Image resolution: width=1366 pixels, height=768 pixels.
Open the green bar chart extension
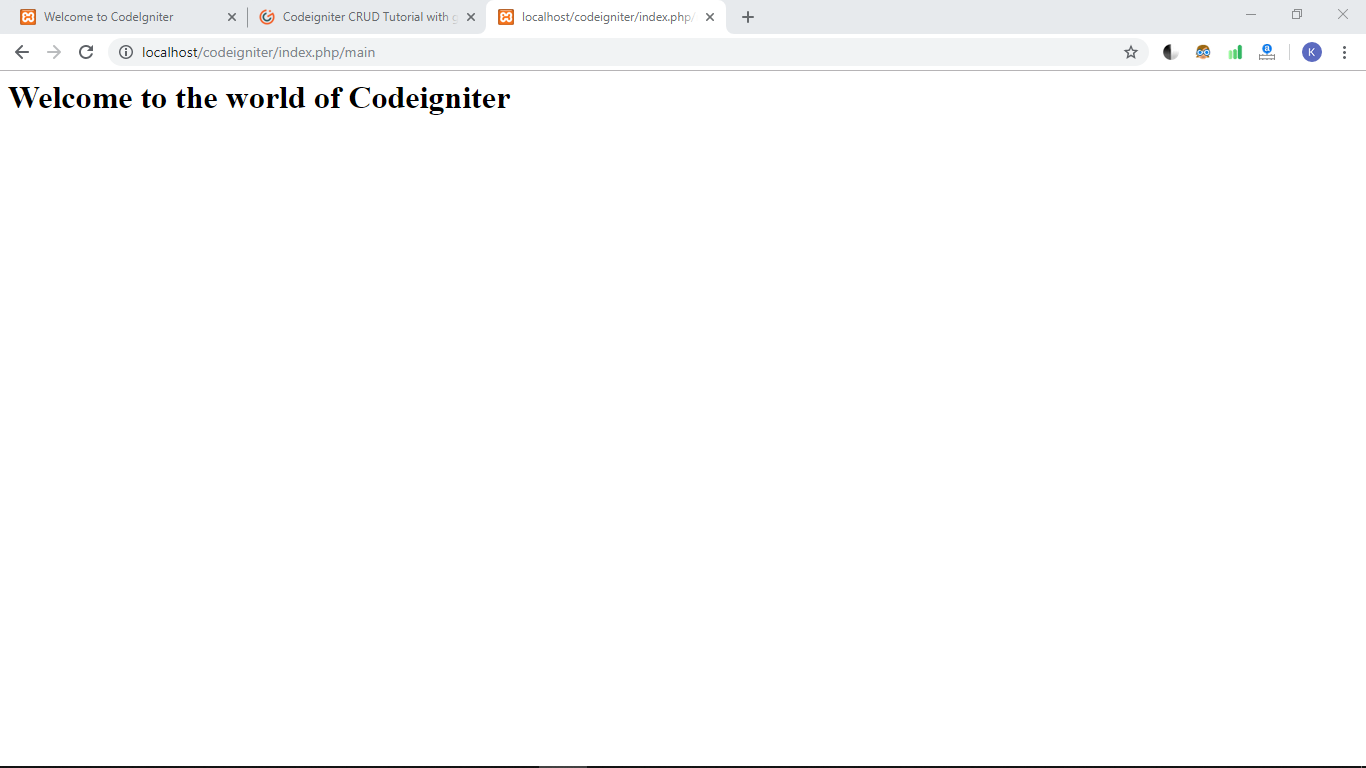point(1235,52)
